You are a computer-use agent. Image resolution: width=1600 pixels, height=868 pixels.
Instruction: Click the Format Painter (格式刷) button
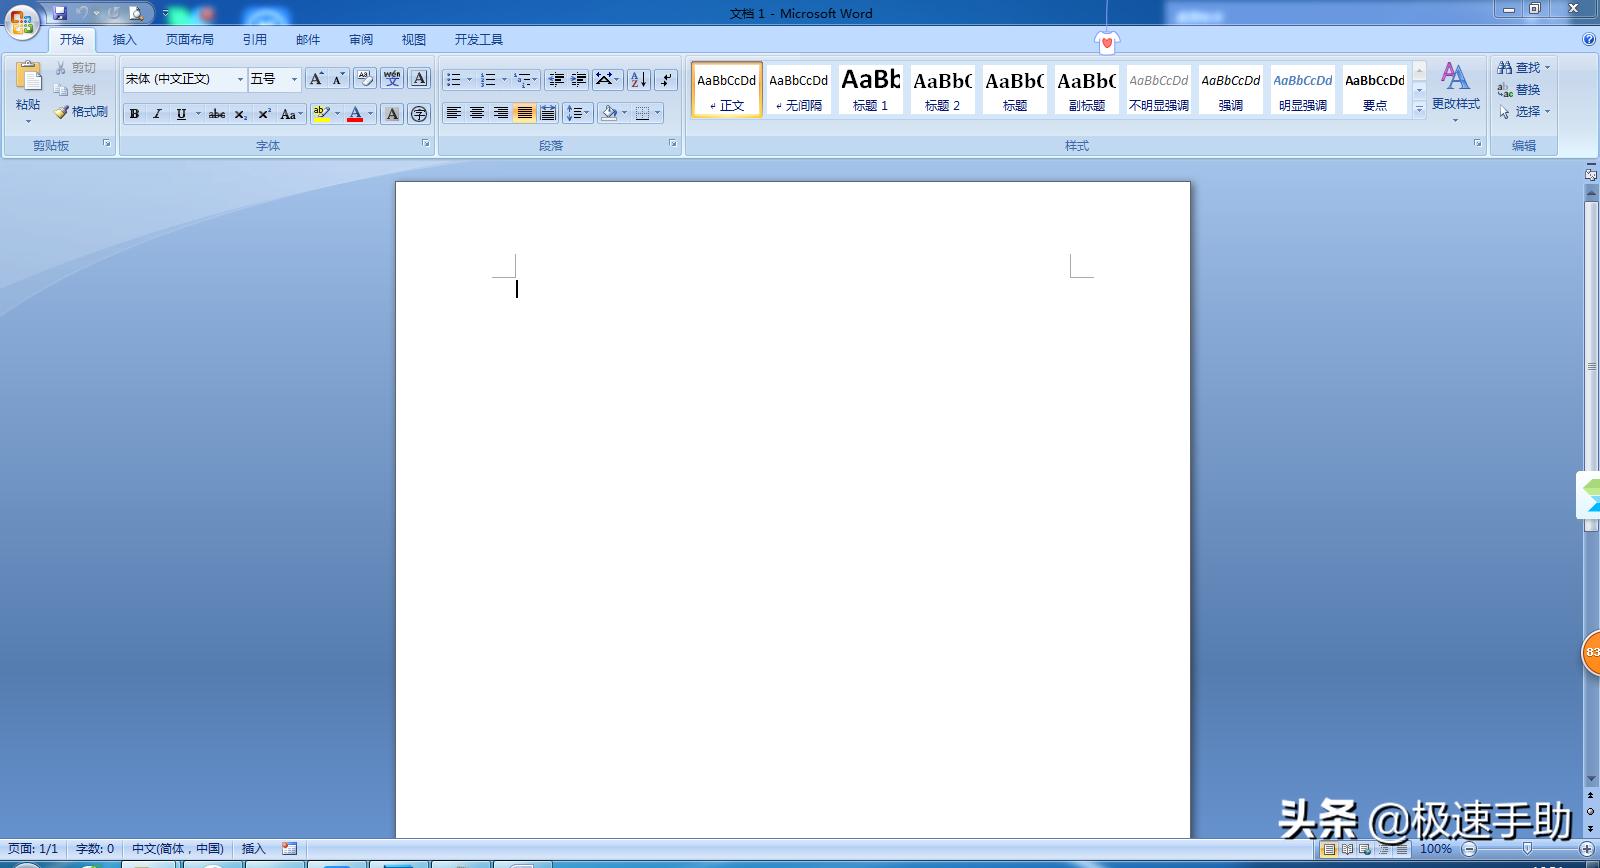coord(81,112)
